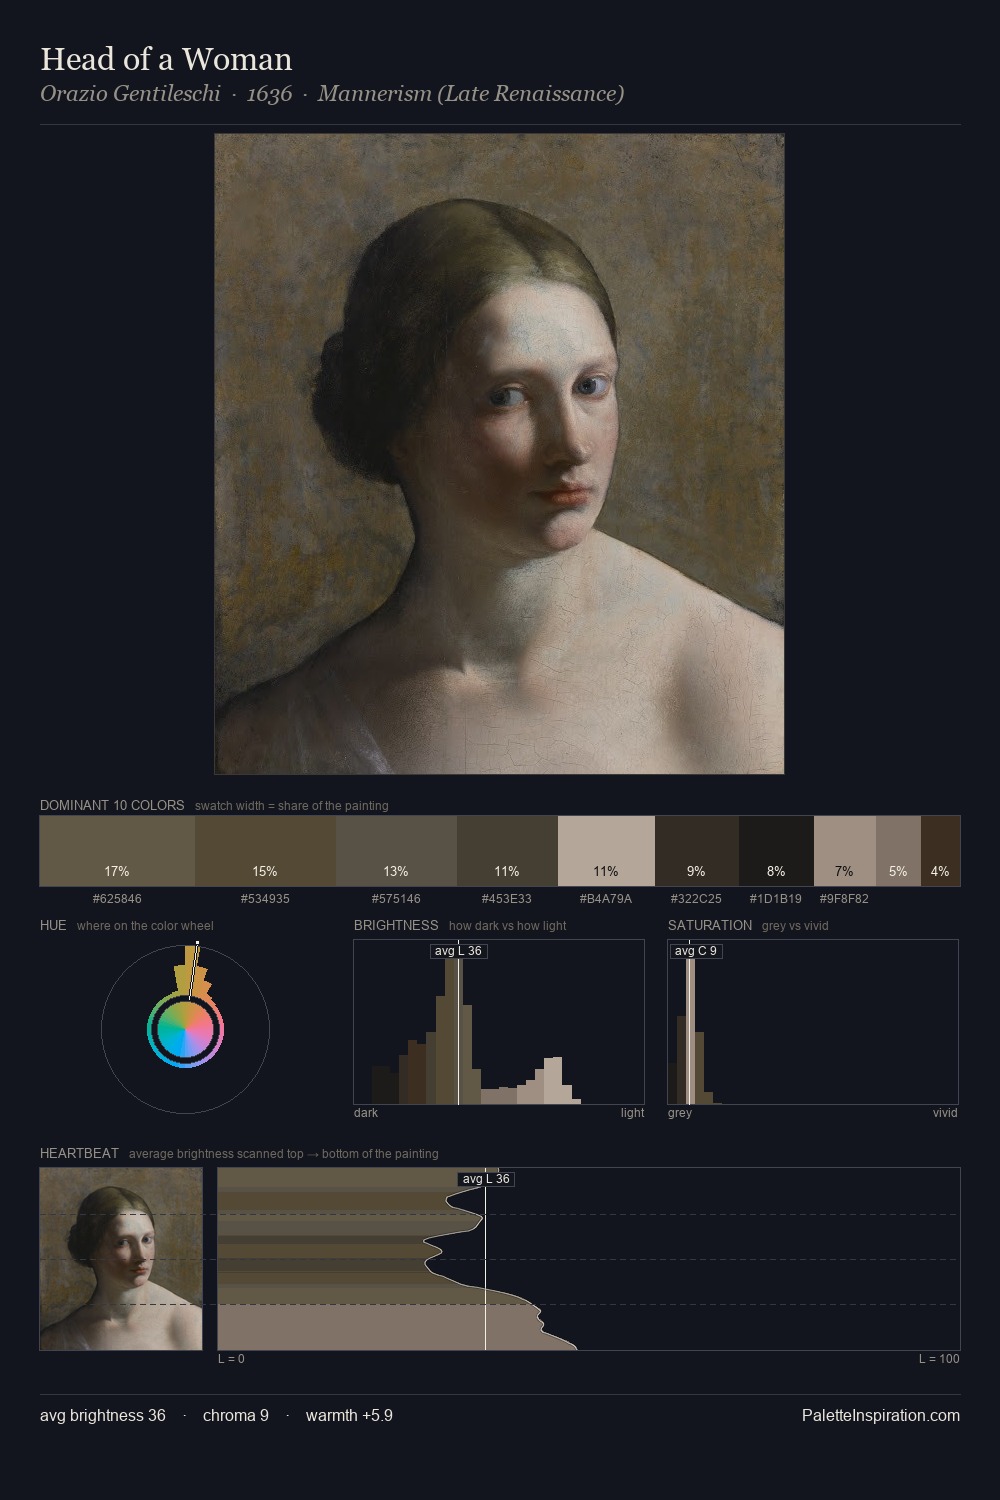Image resolution: width=1000 pixels, height=1500 pixels.
Task: Click the first 11% swatch #453E33
Action: click(507, 851)
